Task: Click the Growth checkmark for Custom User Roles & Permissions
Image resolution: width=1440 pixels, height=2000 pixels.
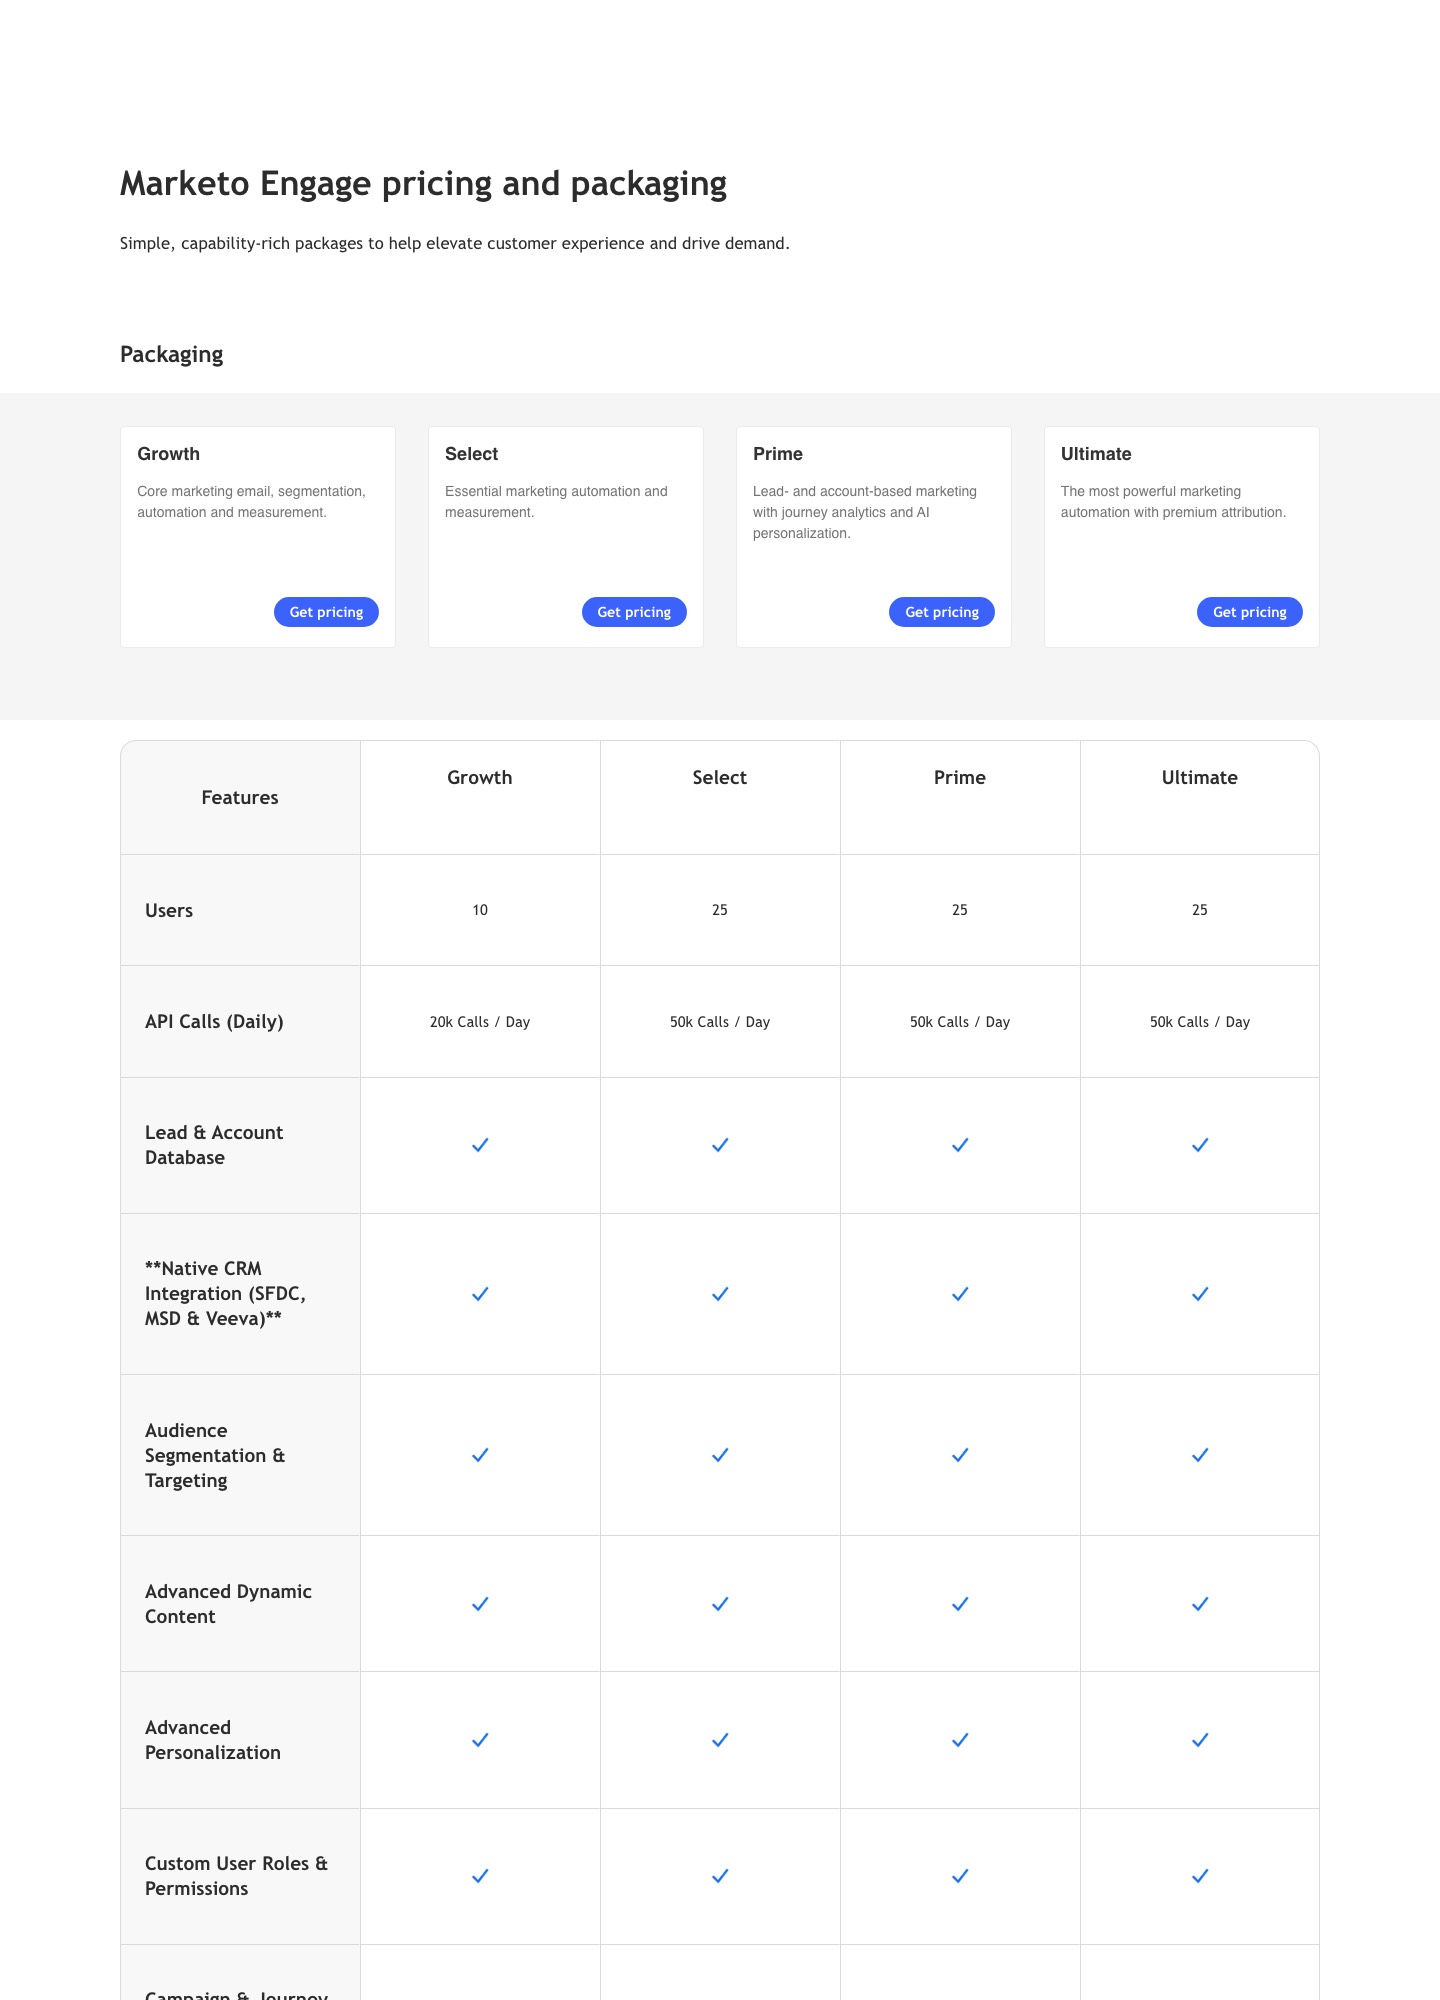Action: (480, 1876)
